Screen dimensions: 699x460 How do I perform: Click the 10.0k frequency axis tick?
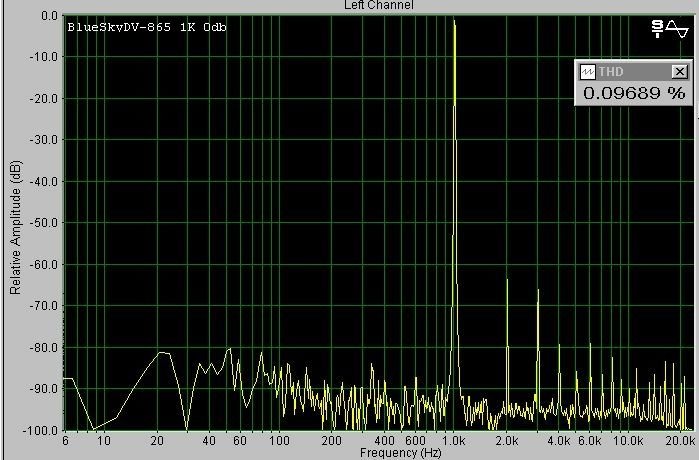628,441
